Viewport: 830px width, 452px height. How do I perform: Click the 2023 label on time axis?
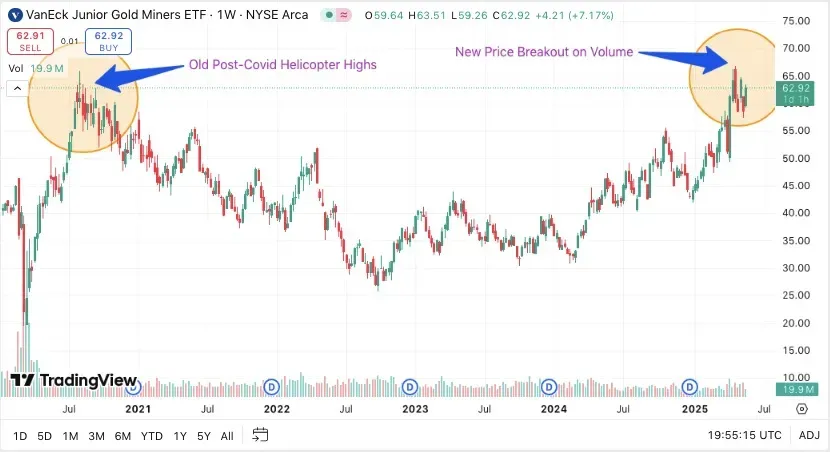pyautogui.click(x=415, y=409)
